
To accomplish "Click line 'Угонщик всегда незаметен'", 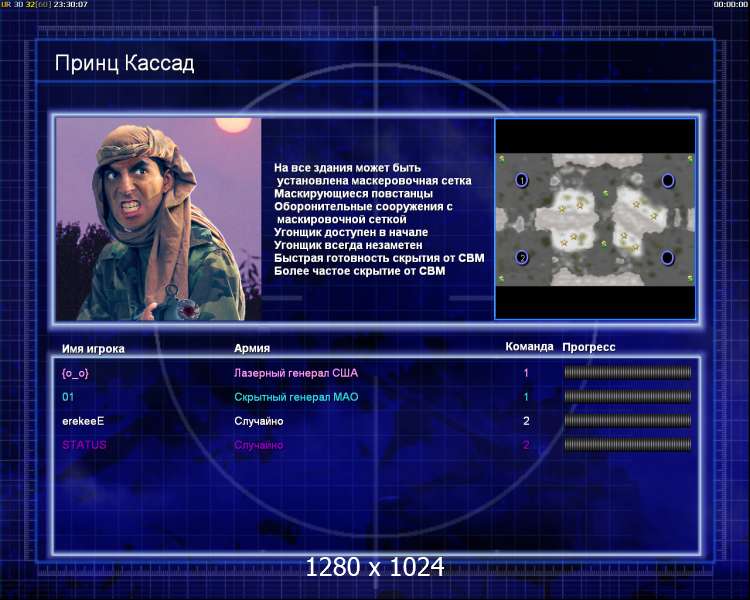I will (x=348, y=245).
